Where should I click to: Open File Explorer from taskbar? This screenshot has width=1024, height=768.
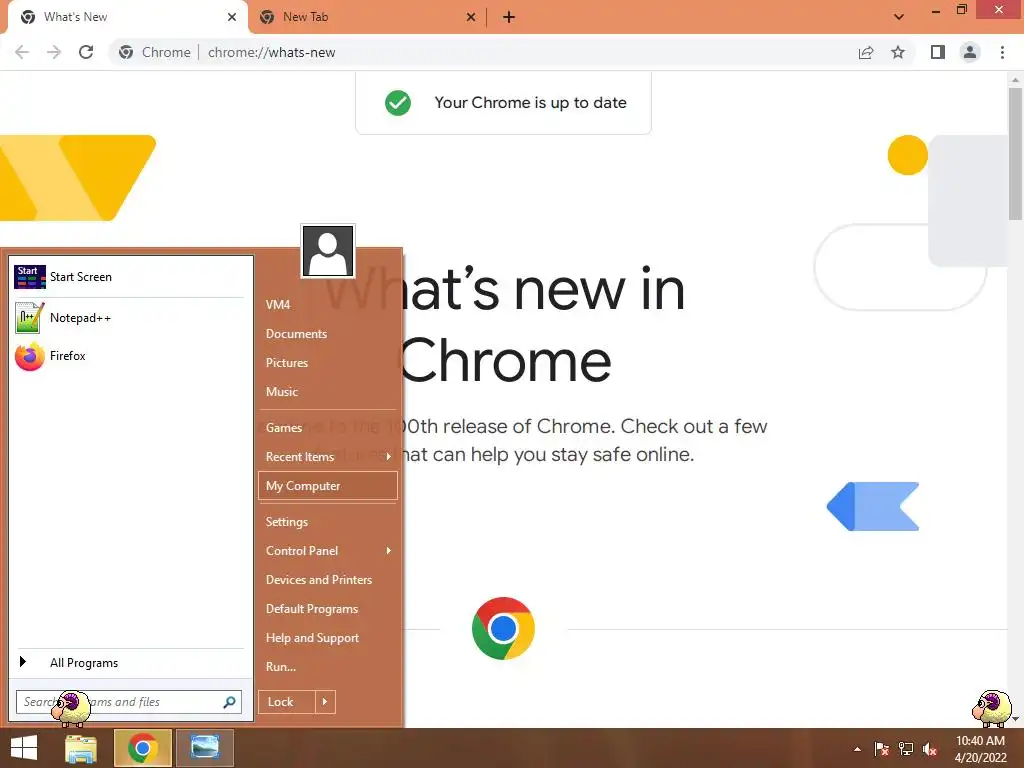[82, 748]
